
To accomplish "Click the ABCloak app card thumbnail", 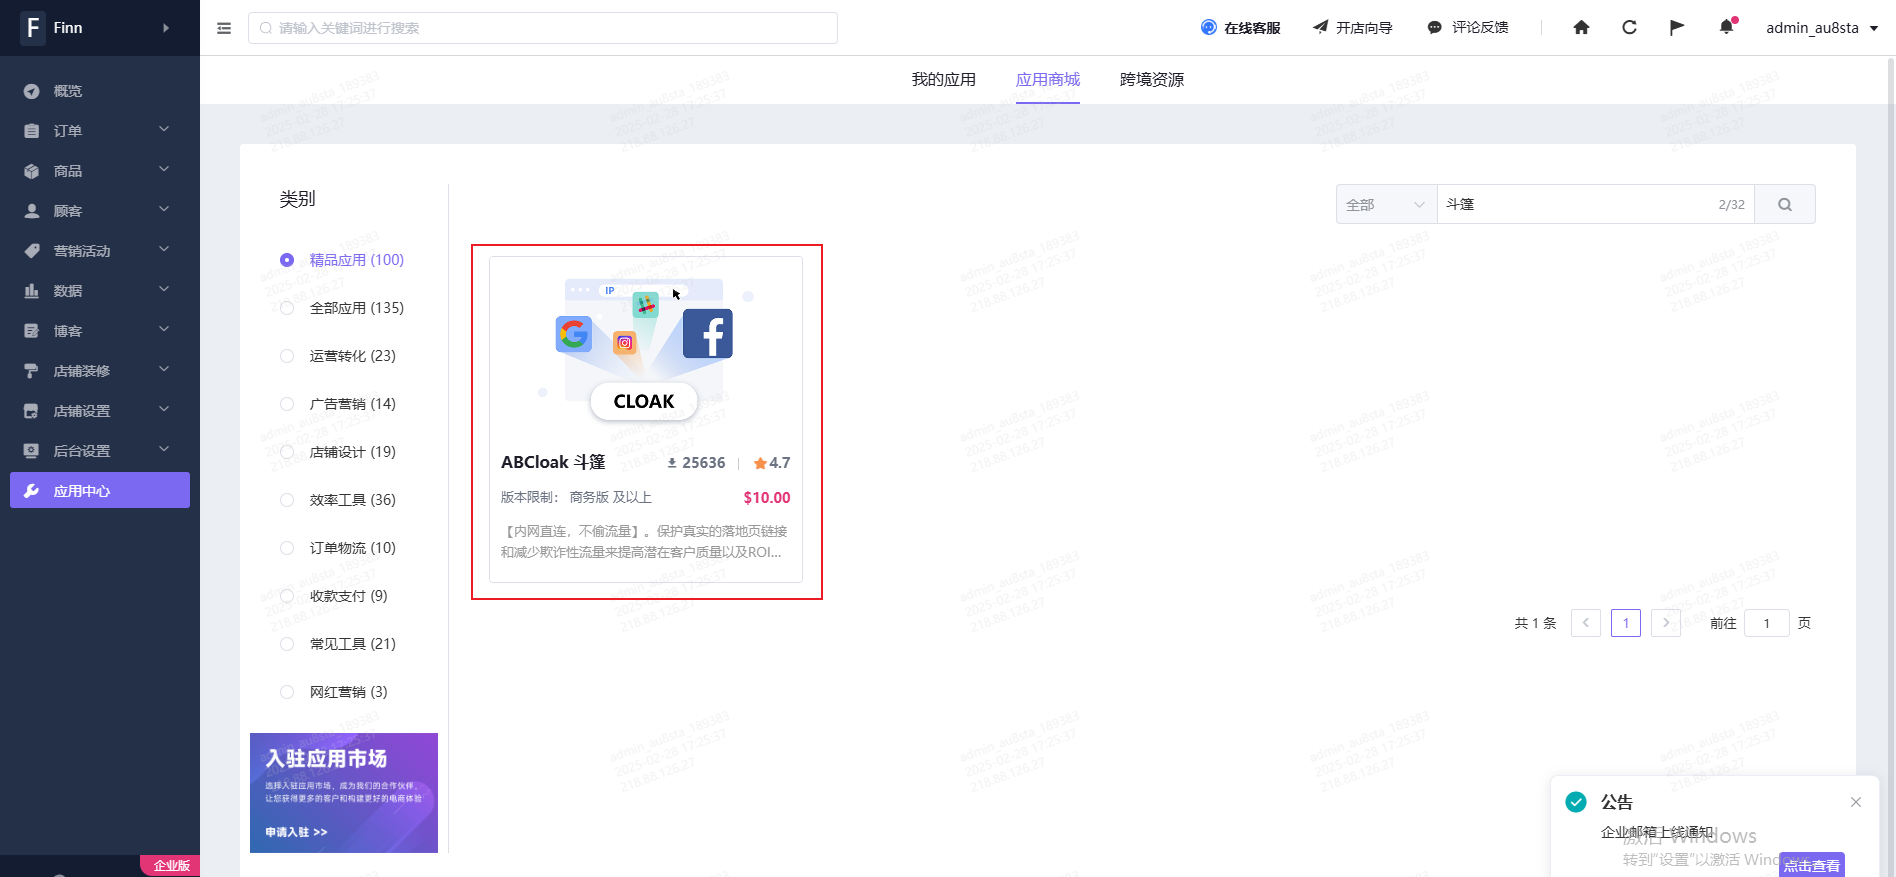I will [x=646, y=350].
